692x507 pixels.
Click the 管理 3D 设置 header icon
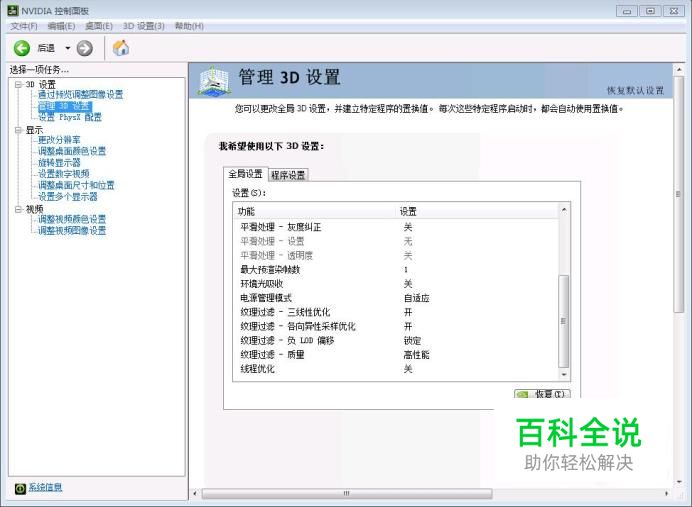click(214, 81)
